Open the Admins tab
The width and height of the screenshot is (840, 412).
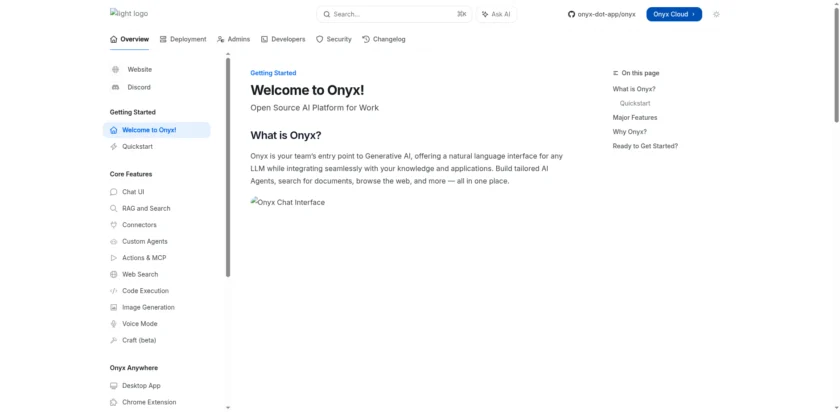[233, 39]
